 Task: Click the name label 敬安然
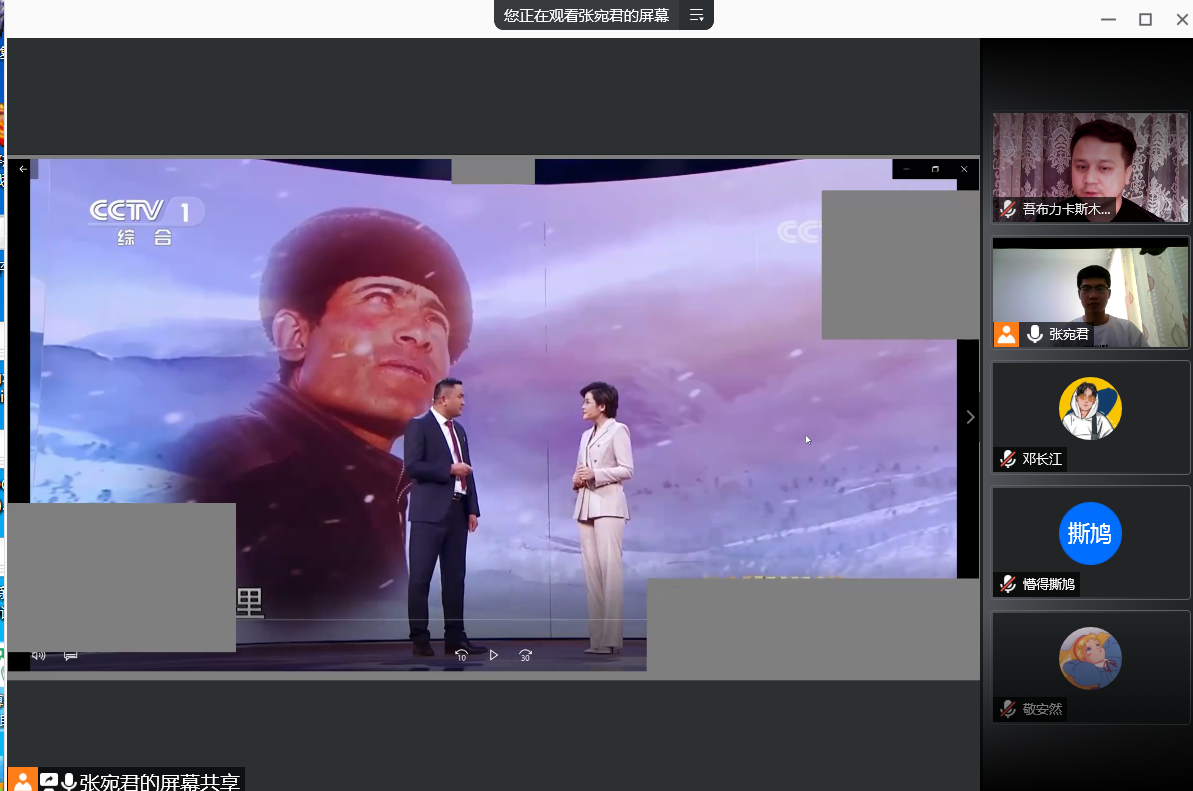coord(1042,709)
